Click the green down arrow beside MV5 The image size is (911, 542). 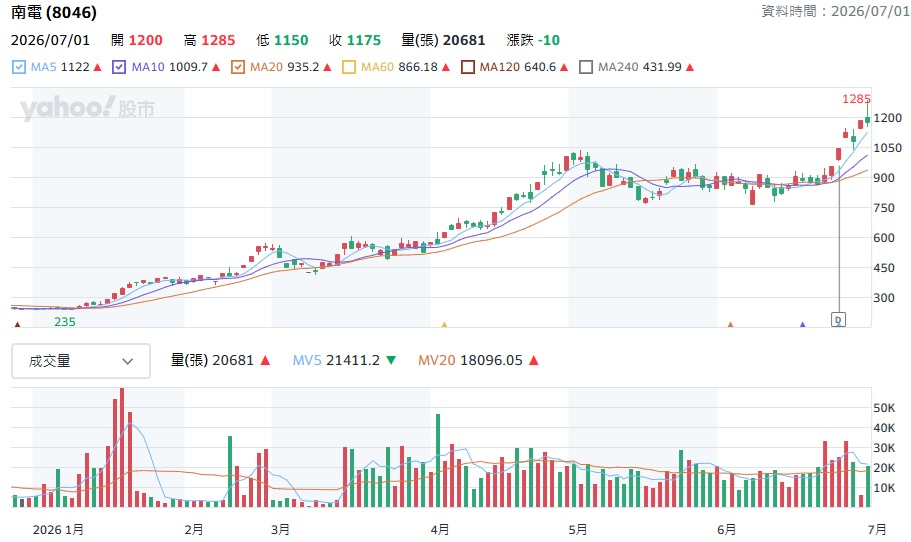tap(391, 361)
